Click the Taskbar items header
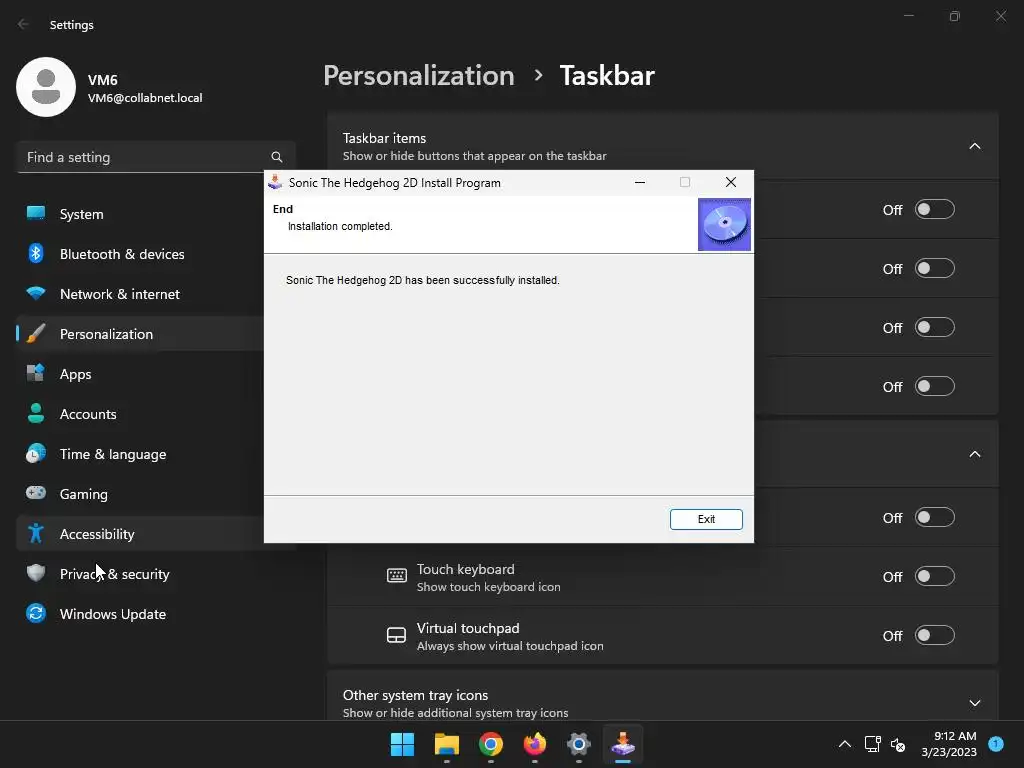The width and height of the screenshot is (1024, 768). [662, 146]
